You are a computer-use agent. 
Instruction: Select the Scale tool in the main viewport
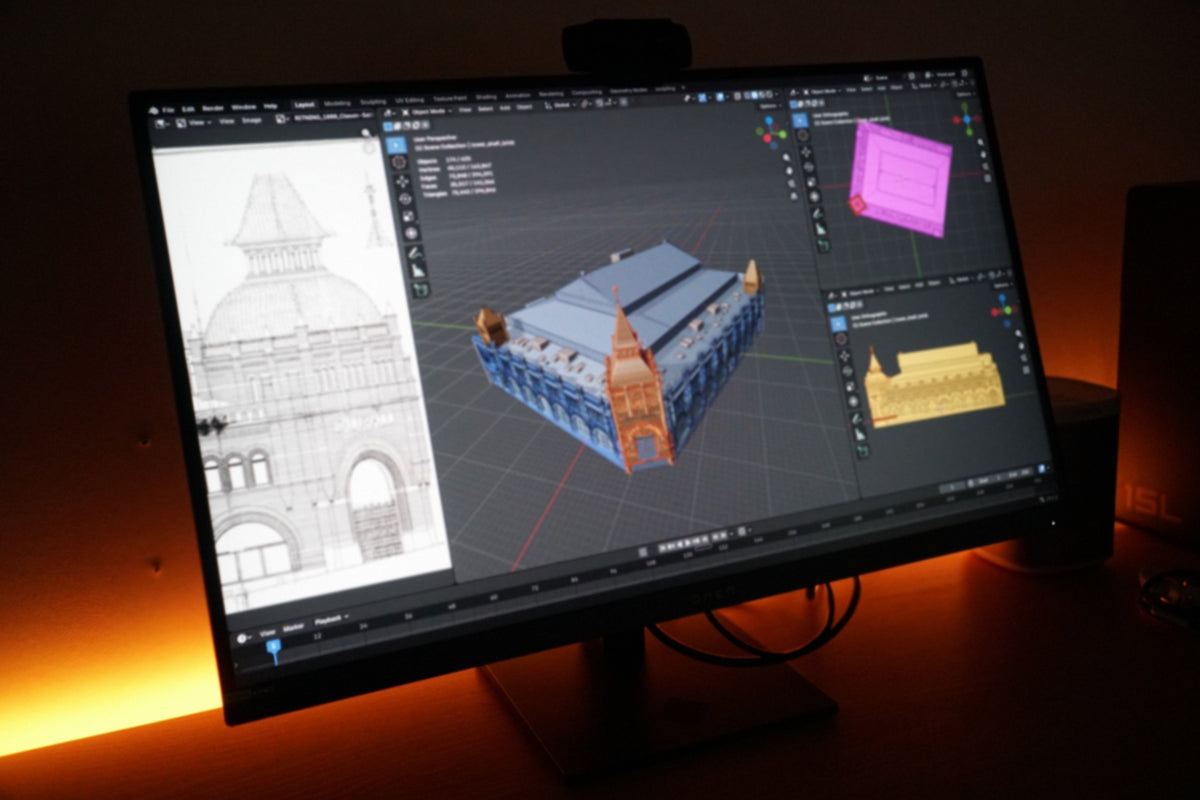click(x=408, y=215)
